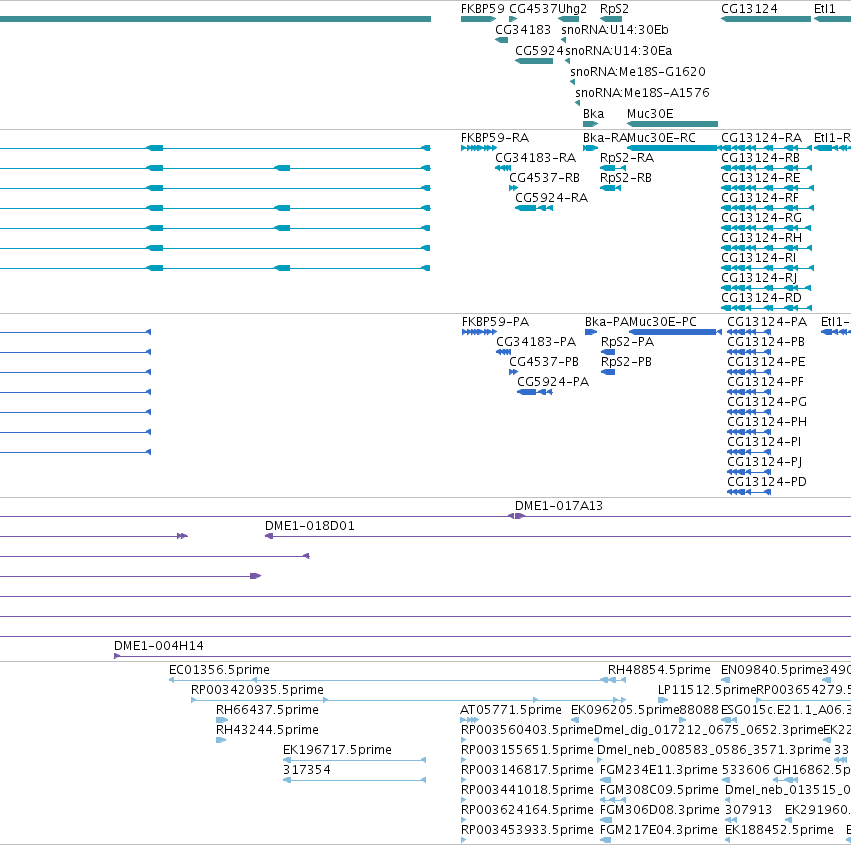The image size is (851, 845).
Task: Click the FGM217E04.3prime EST label
Action: pos(659,830)
